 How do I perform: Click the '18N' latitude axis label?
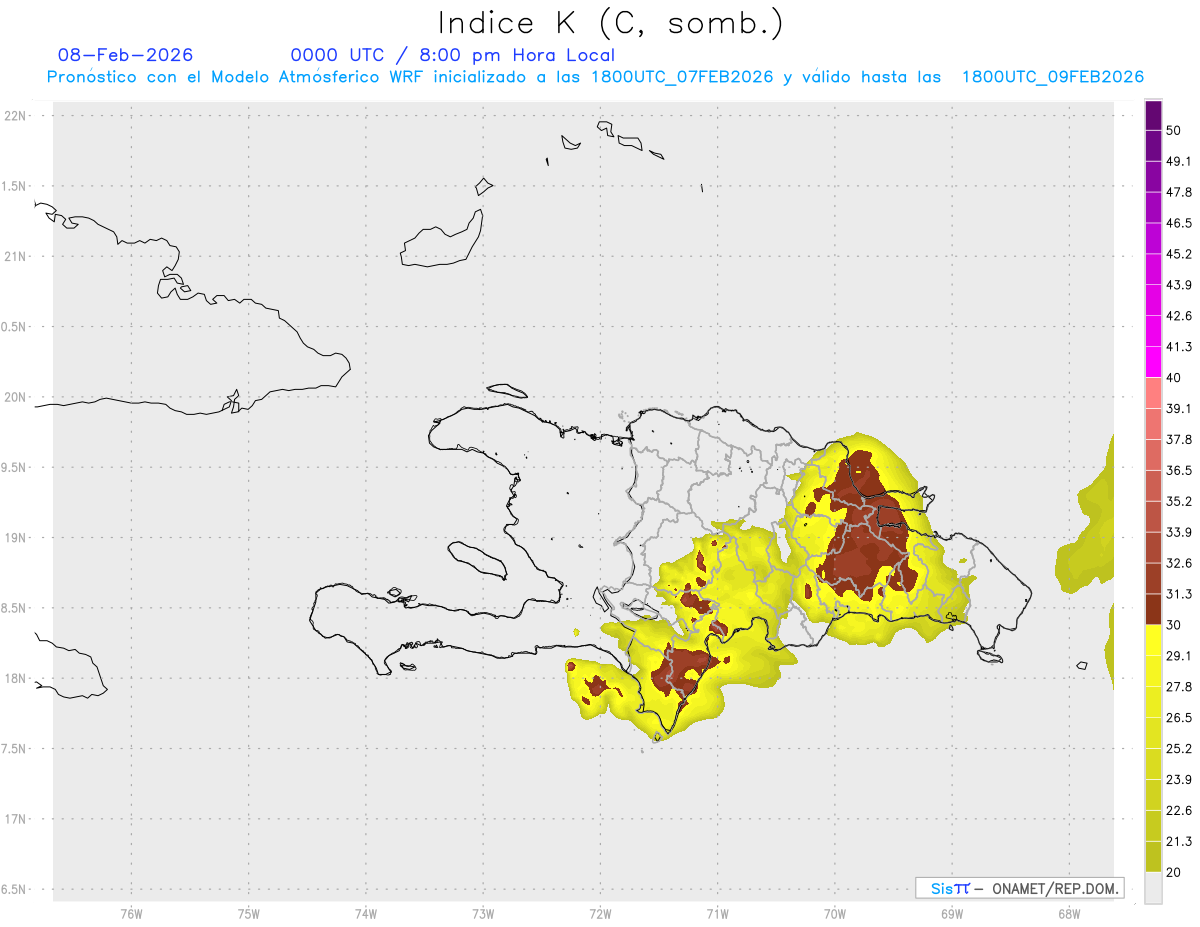pos(15,679)
